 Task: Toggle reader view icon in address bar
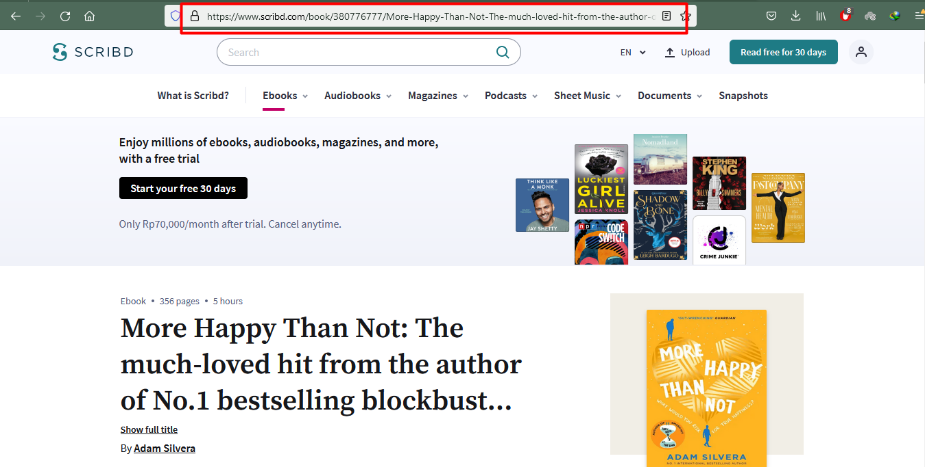point(667,17)
